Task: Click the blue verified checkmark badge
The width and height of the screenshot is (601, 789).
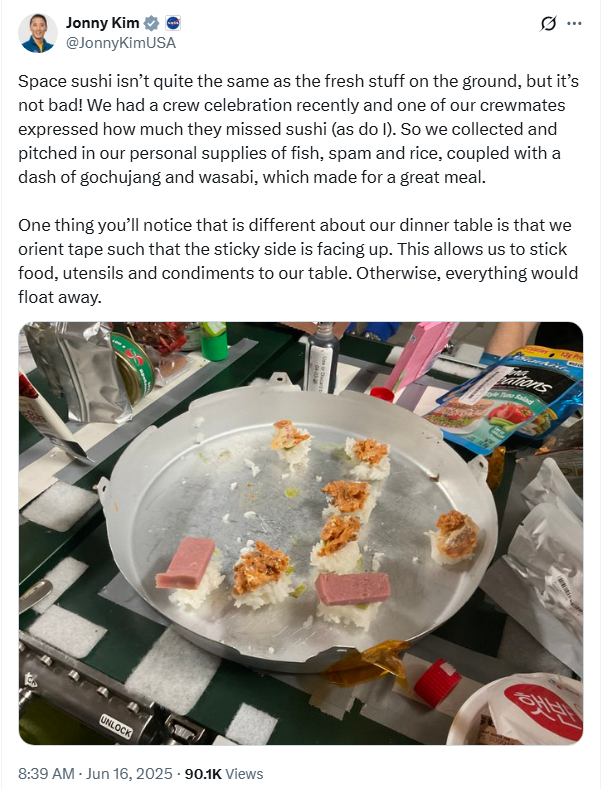Action: point(152,23)
